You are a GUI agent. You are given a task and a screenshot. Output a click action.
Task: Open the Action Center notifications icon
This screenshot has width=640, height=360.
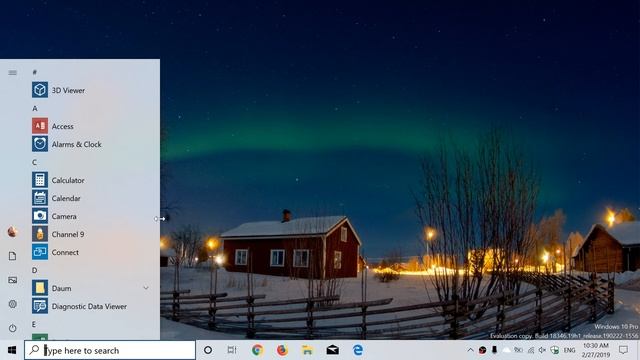[x=623, y=350]
